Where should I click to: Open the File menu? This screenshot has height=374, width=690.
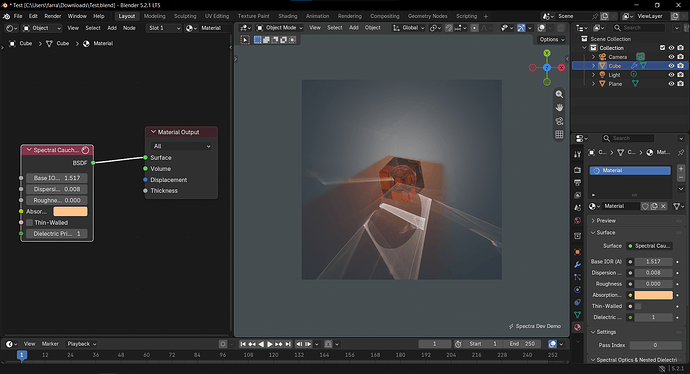click(18, 16)
